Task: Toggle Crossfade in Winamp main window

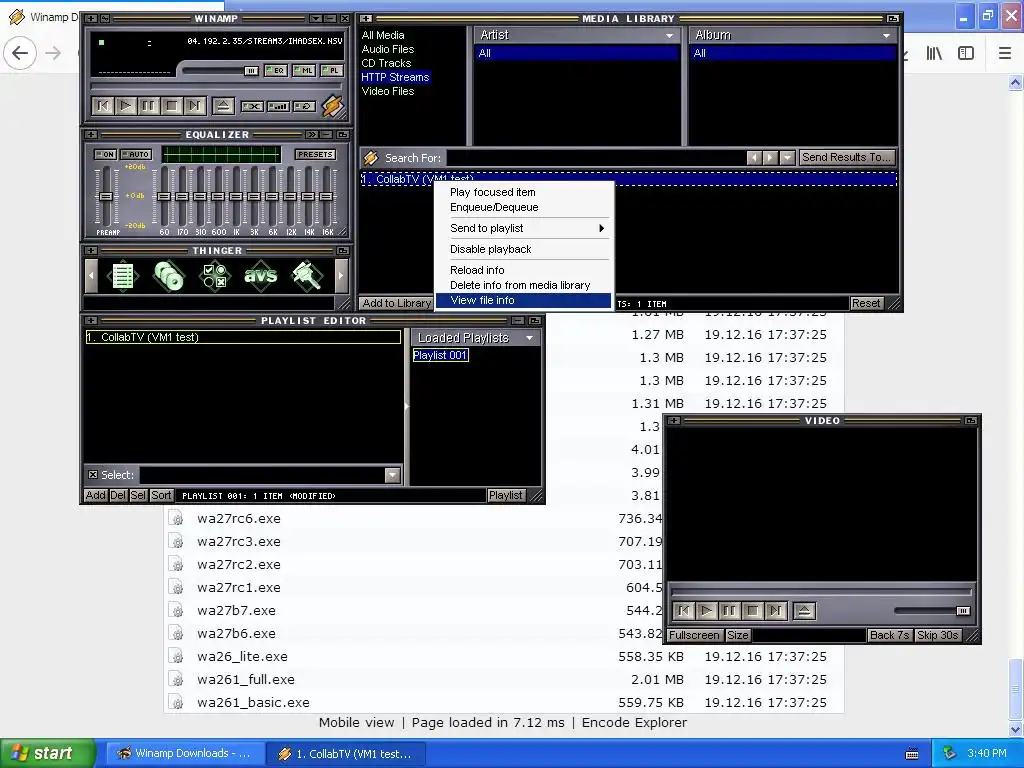Action: pos(278,106)
